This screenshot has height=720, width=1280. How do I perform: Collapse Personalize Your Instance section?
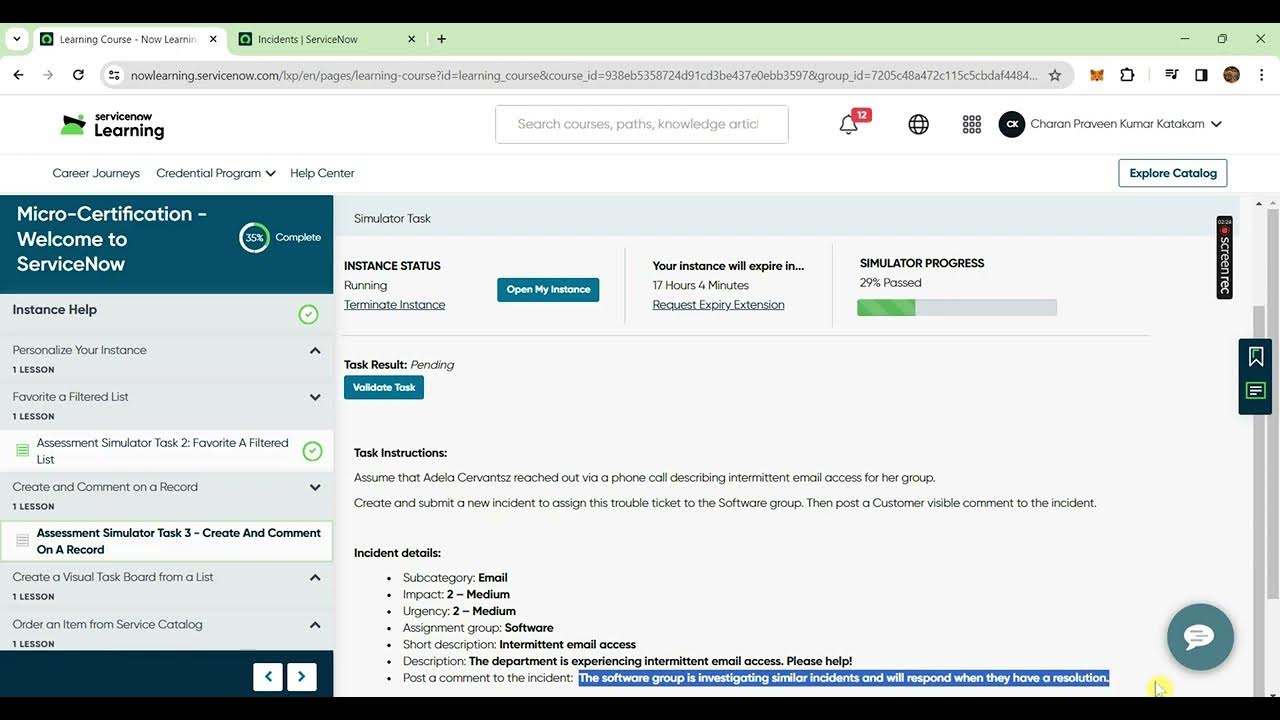click(315, 350)
